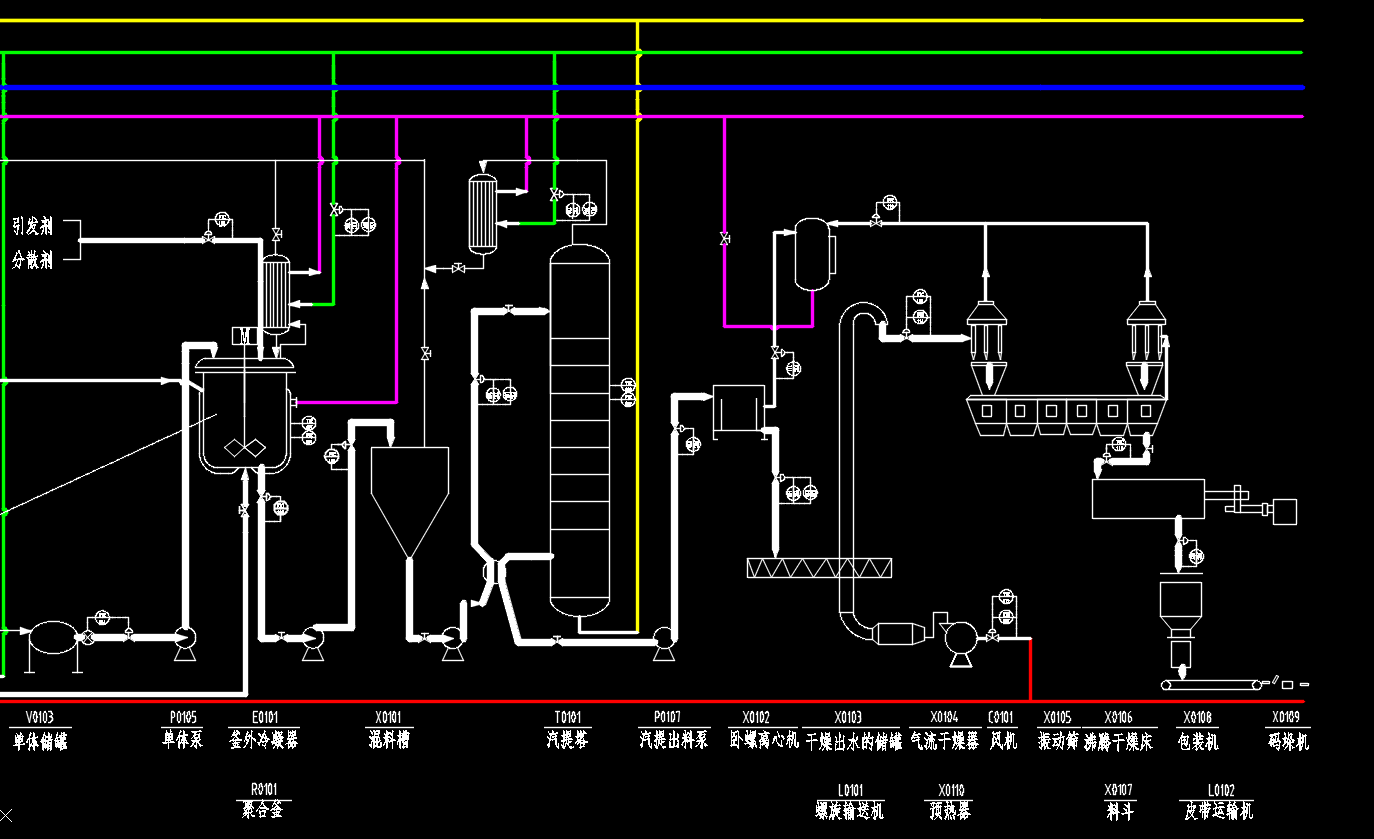Click the horizontal centrifuge X0102 box

738,409
